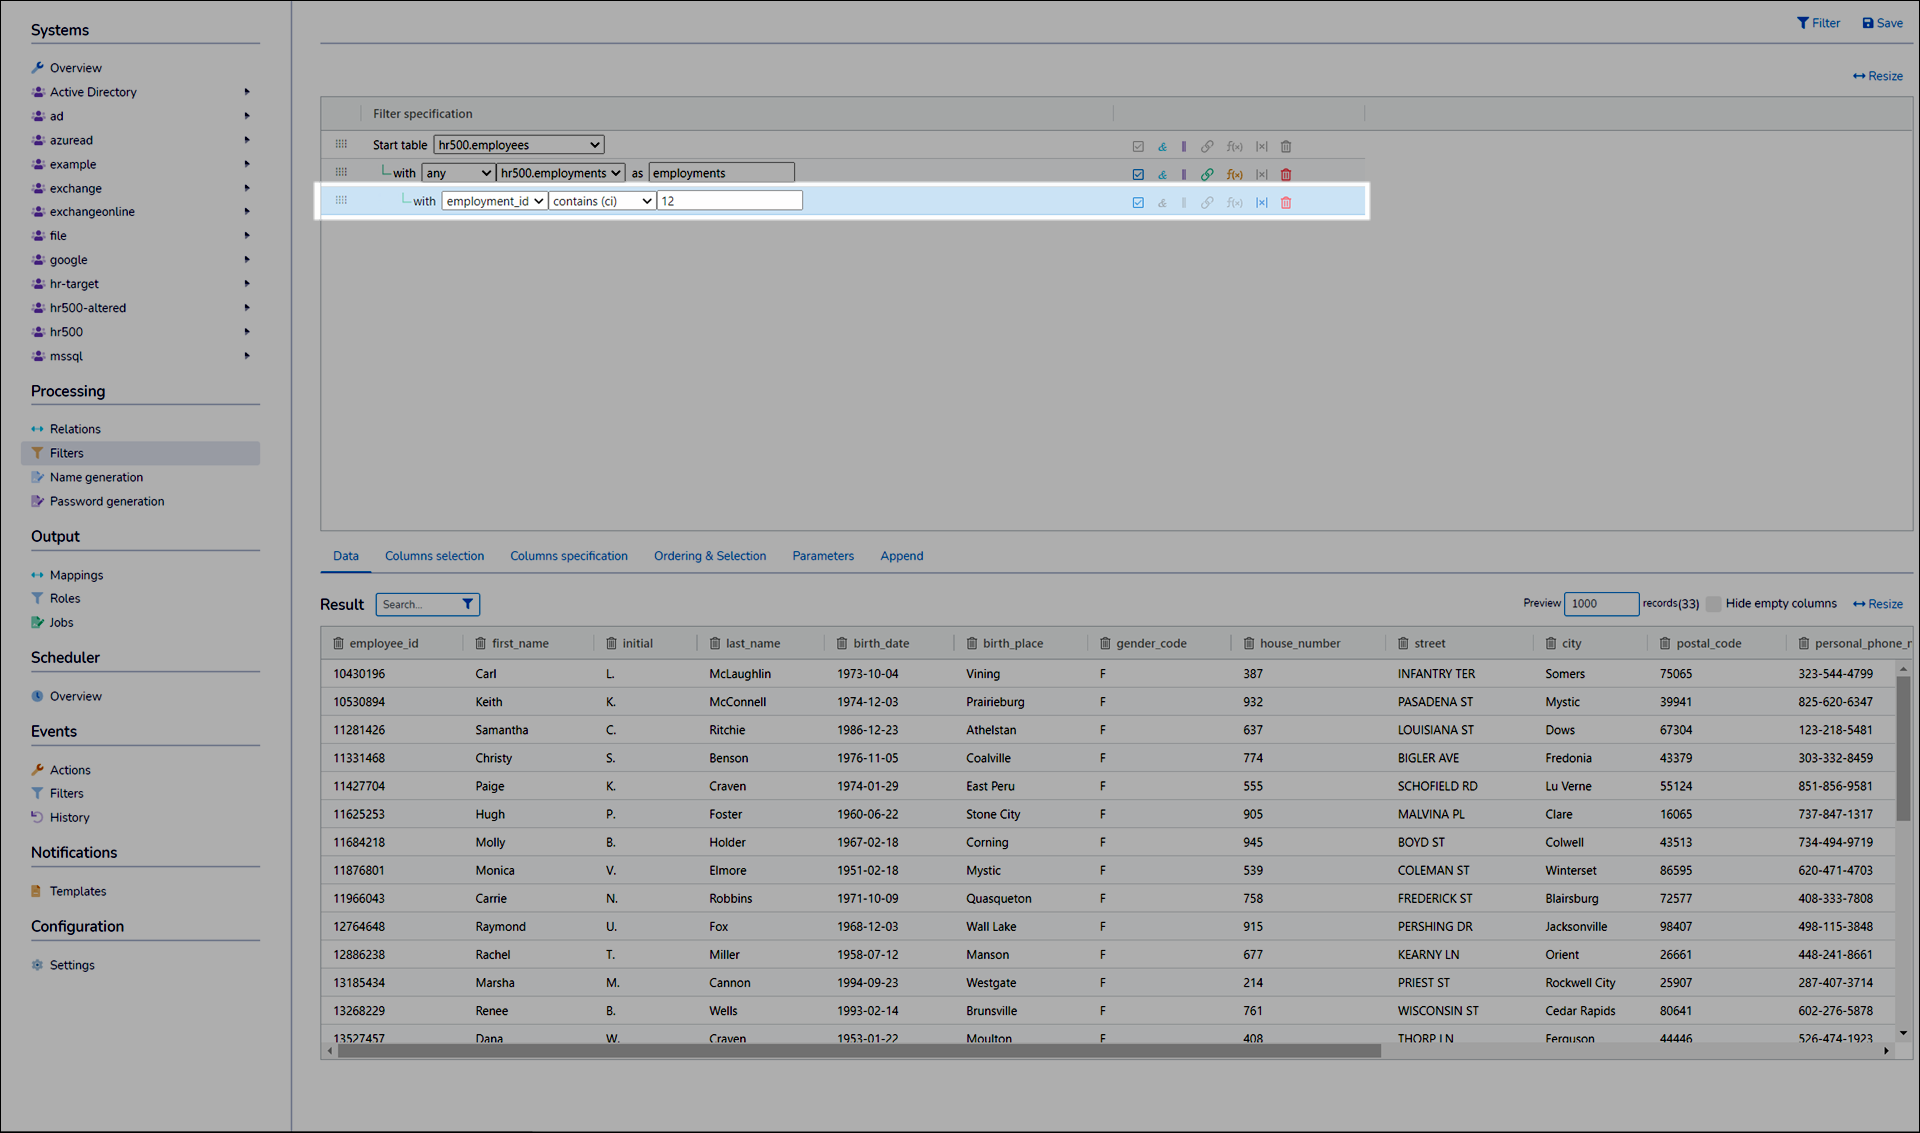Image resolution: width=1920 pixels, height=1133 pixels.
Task: Open the Start table hr500.employees dropdown
Action: tap(518, 145)
